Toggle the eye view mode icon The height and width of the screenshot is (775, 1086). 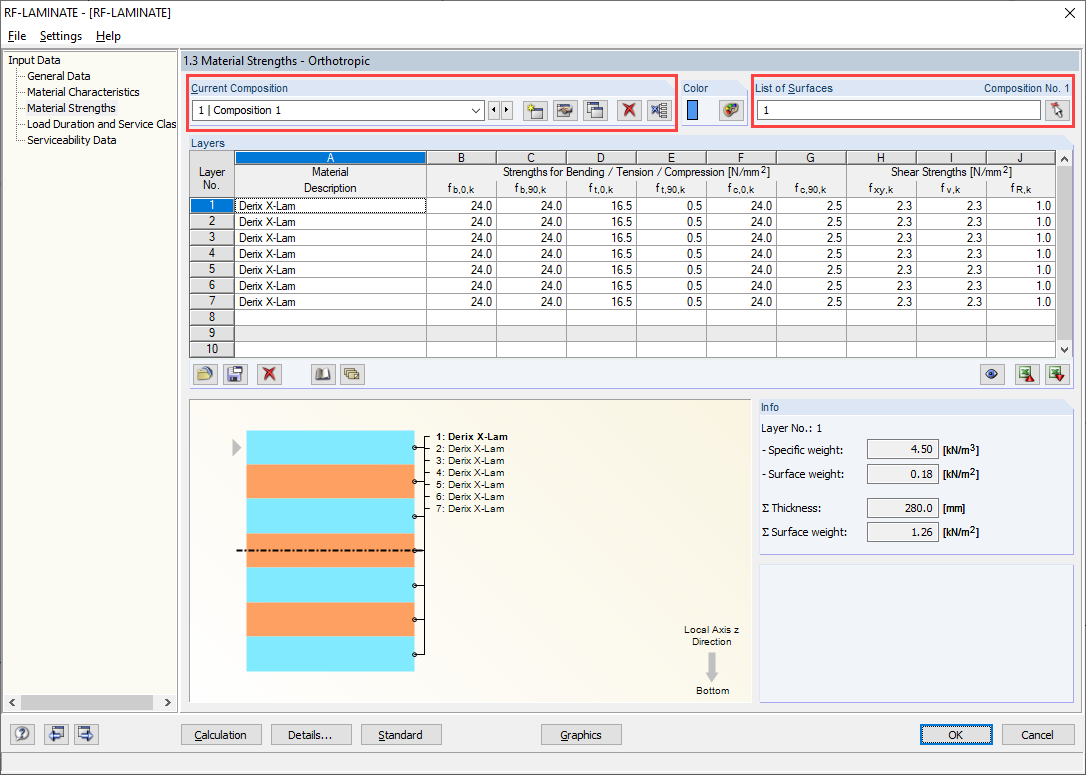tap(992, 374)
